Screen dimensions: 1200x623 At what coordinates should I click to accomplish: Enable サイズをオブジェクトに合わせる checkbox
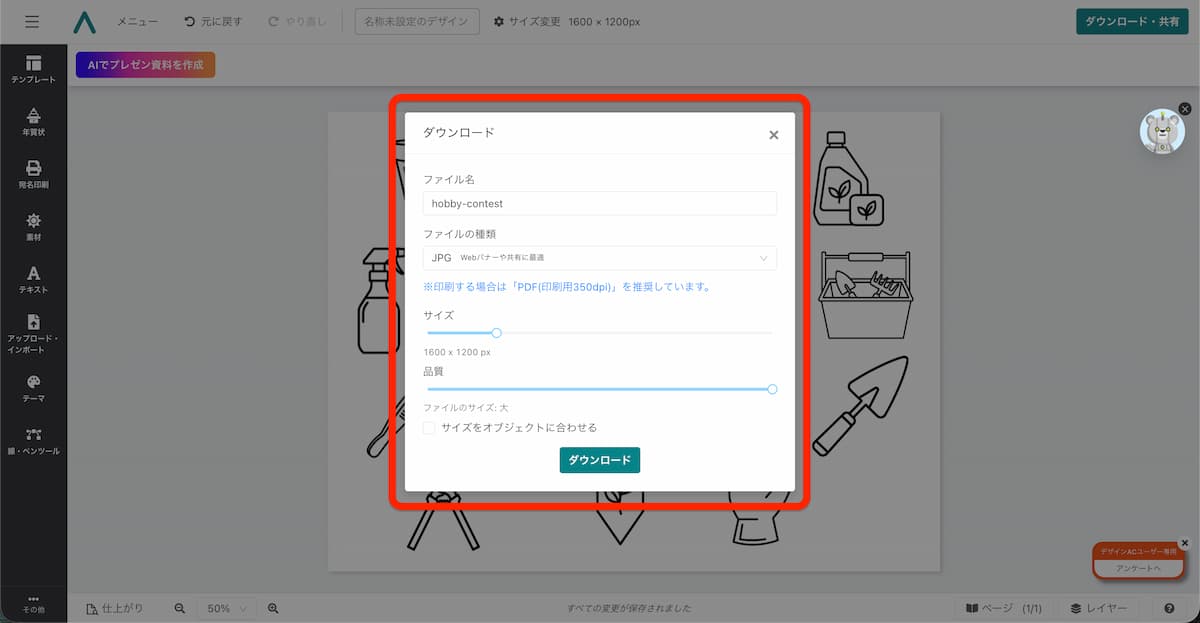429,428
